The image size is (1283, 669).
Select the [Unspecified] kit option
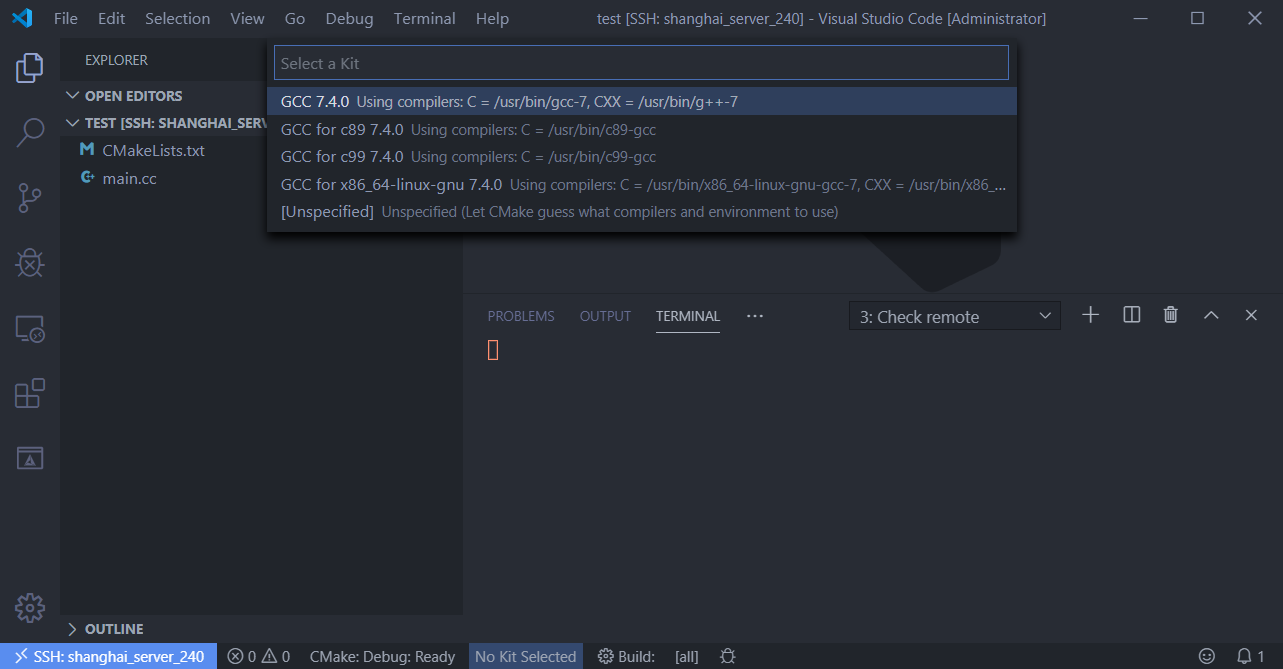642,211
